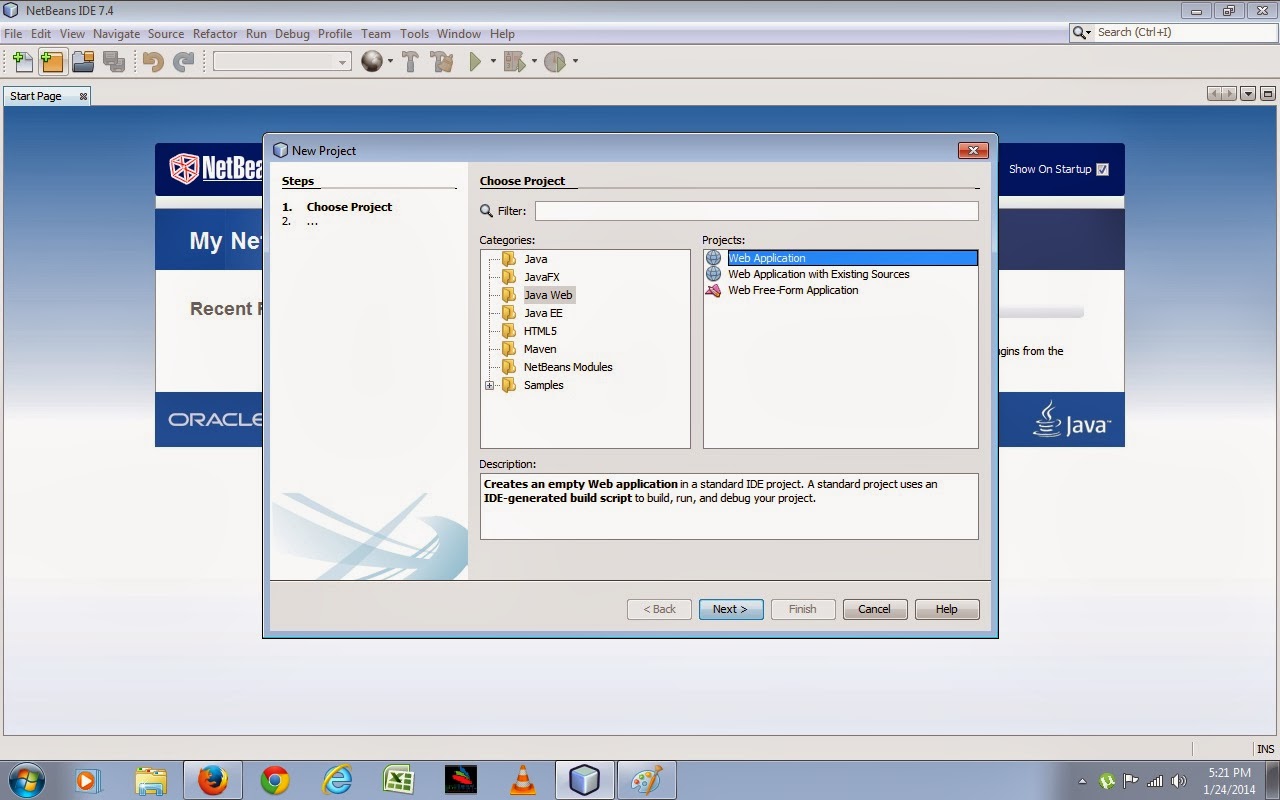1280x800 pixels.
Task: Build the project with hammer icon
Action: click(410, 61)
